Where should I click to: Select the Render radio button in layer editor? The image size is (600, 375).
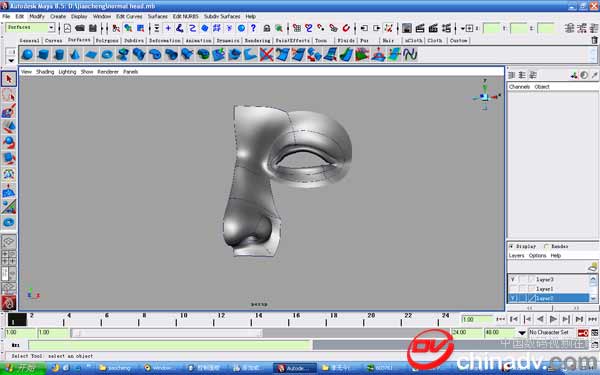pos(546,246)
